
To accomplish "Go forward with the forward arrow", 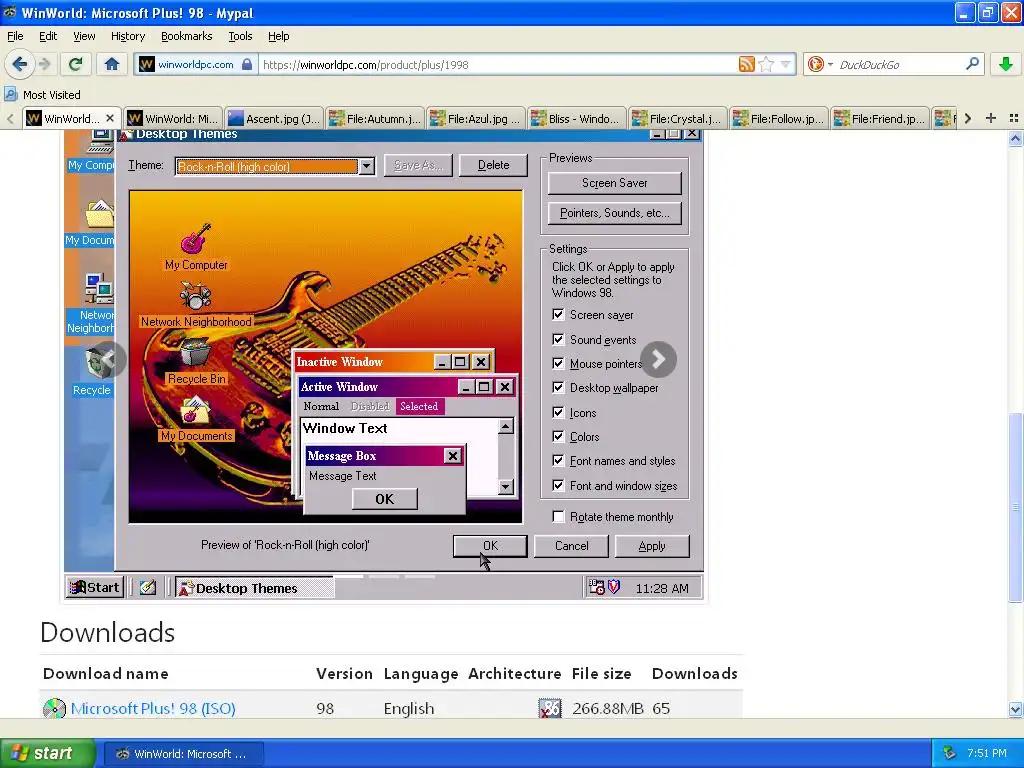I will click(x=44, y=64).
